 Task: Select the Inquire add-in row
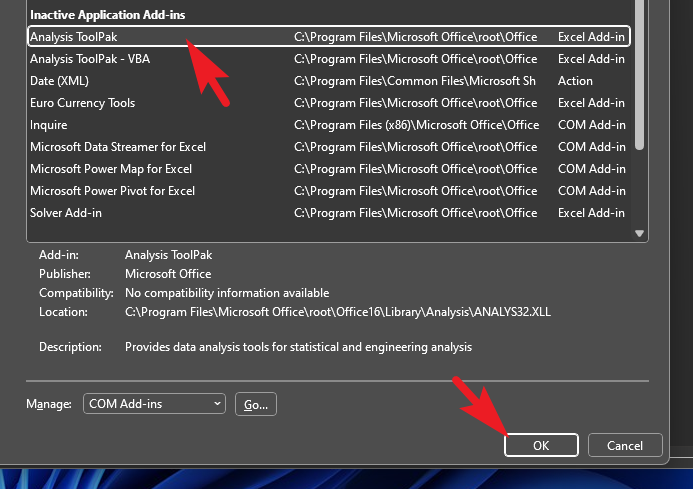[x=329, y=125]
